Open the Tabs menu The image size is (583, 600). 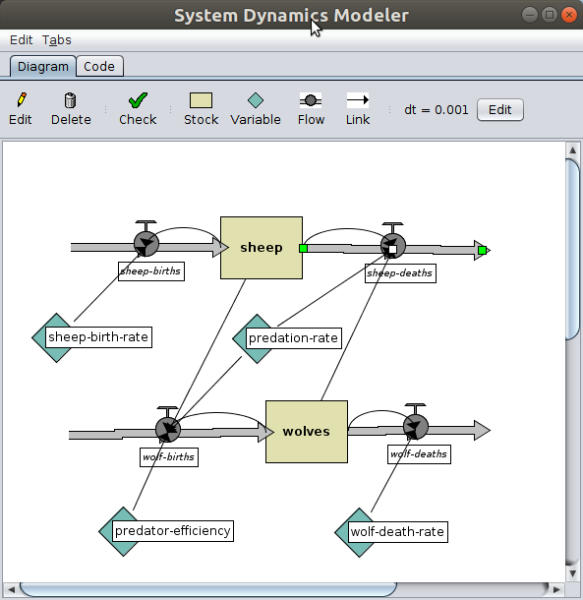(57, 40)
